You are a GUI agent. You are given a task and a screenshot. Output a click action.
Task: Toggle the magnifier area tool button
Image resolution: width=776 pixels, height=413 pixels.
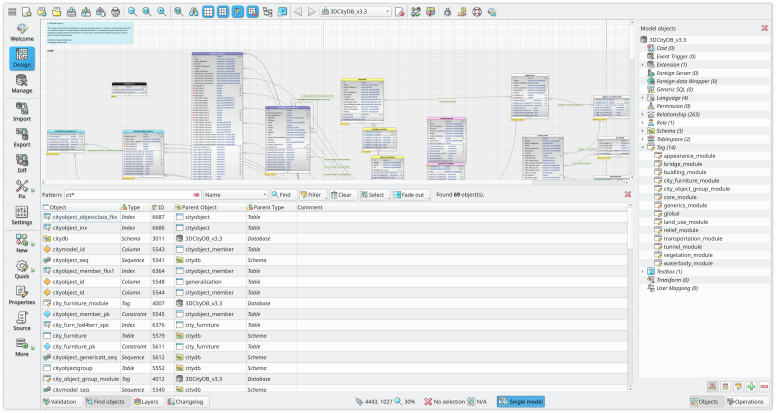coord(238,11)
